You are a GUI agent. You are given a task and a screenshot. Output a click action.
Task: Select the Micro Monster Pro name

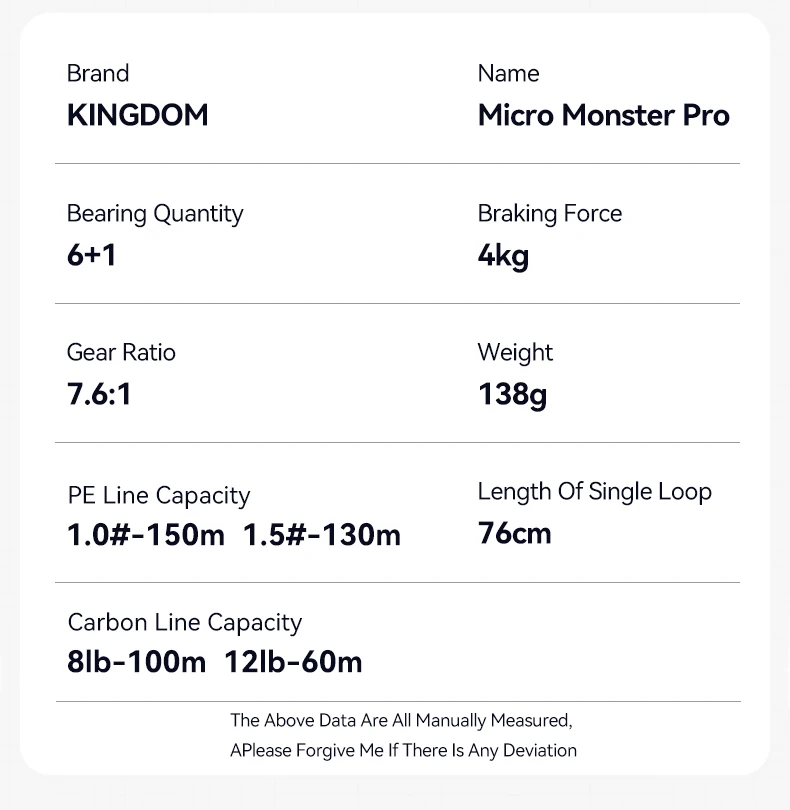click(603, 115)
